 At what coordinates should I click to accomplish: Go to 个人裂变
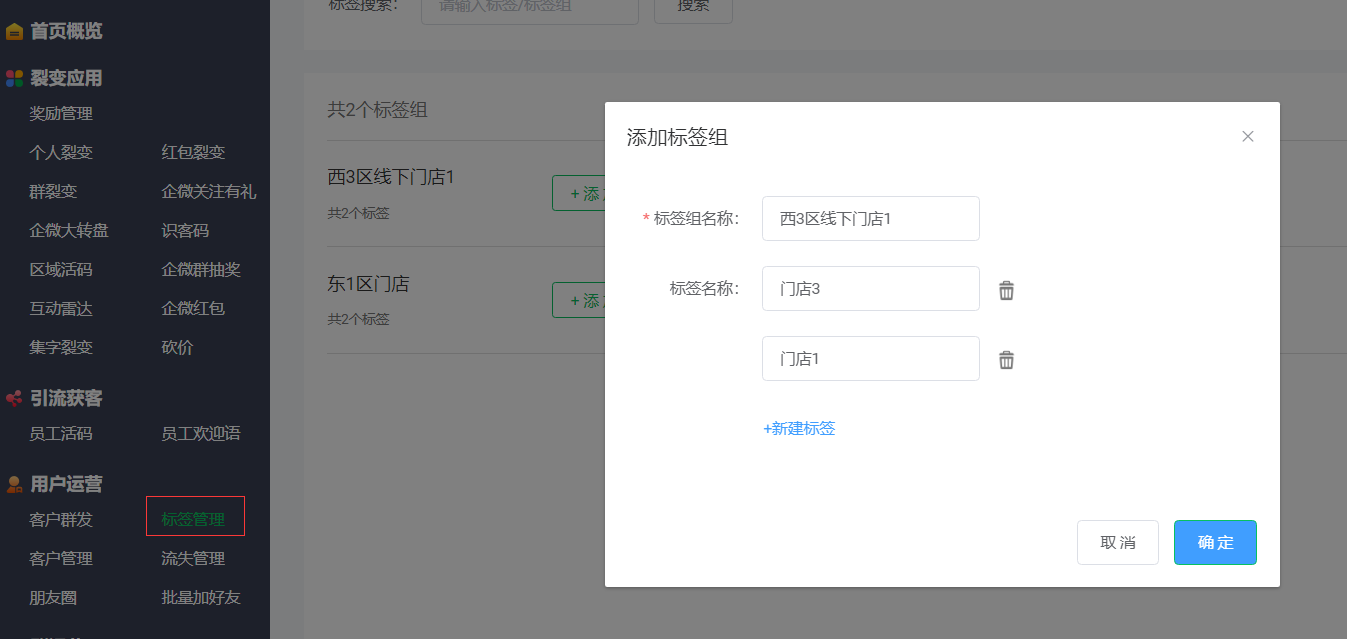point(61,152)
